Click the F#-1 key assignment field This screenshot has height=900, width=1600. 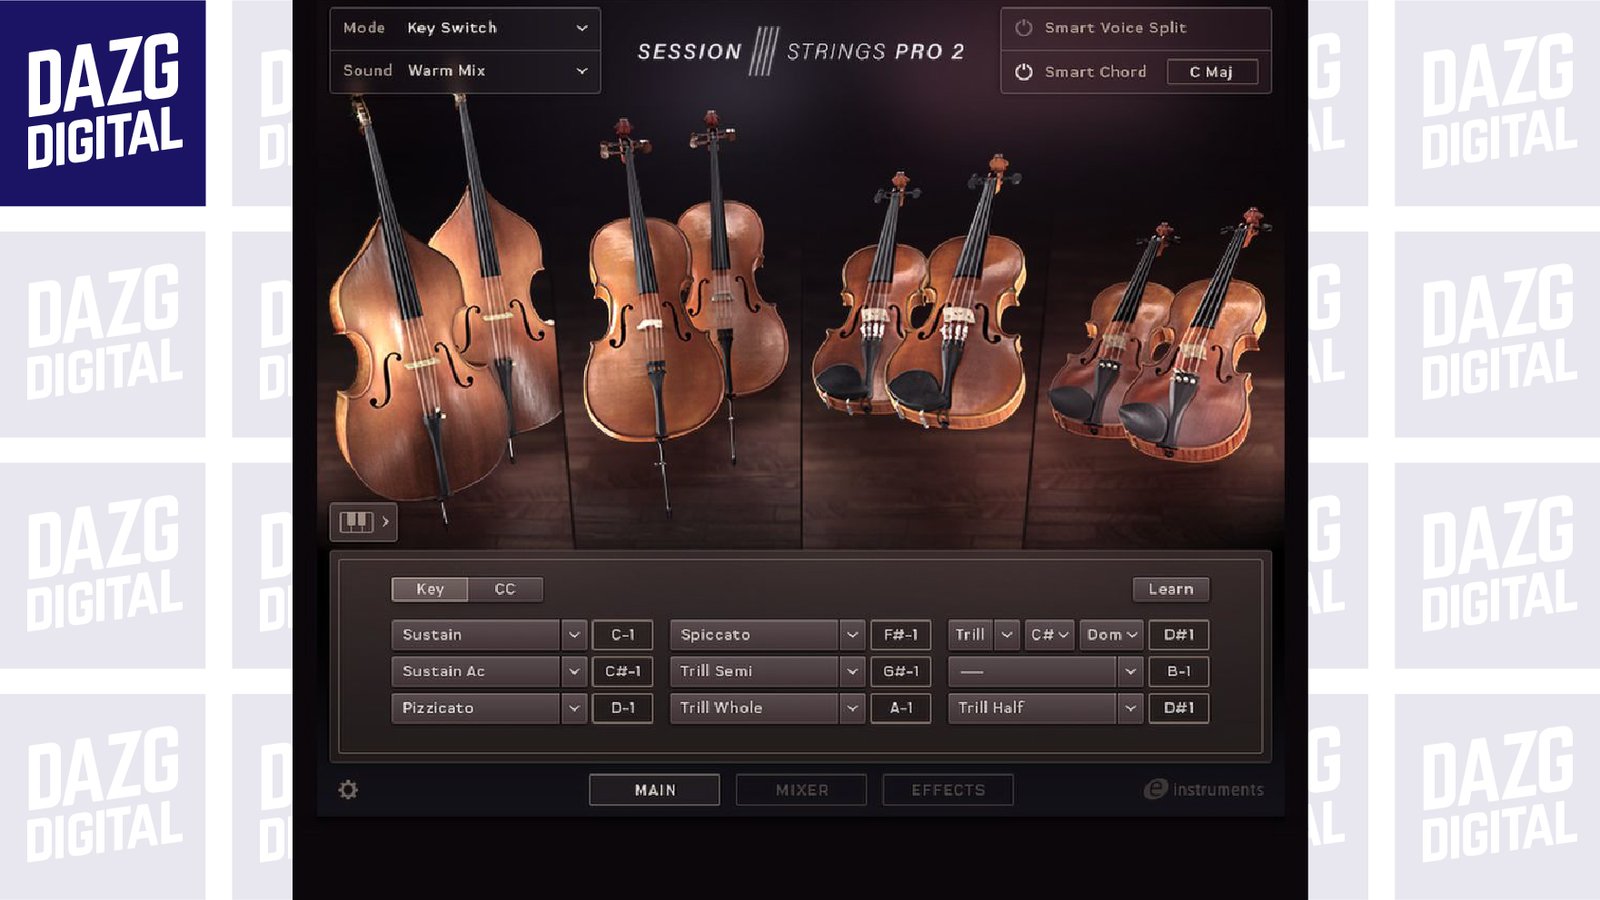point(901,635)
